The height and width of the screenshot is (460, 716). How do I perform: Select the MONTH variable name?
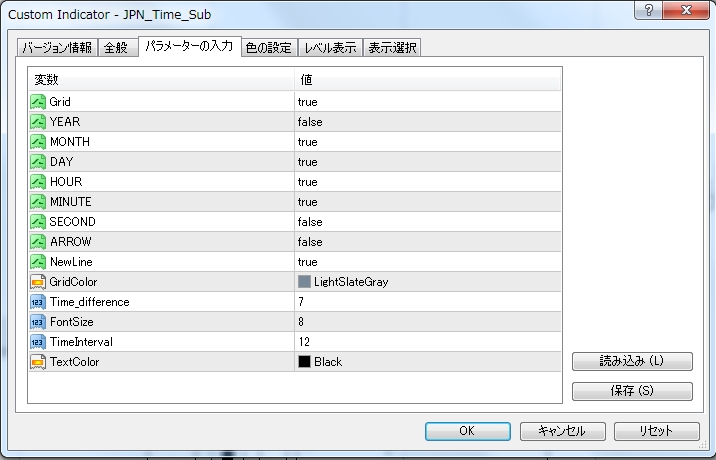tap(70, 142)
